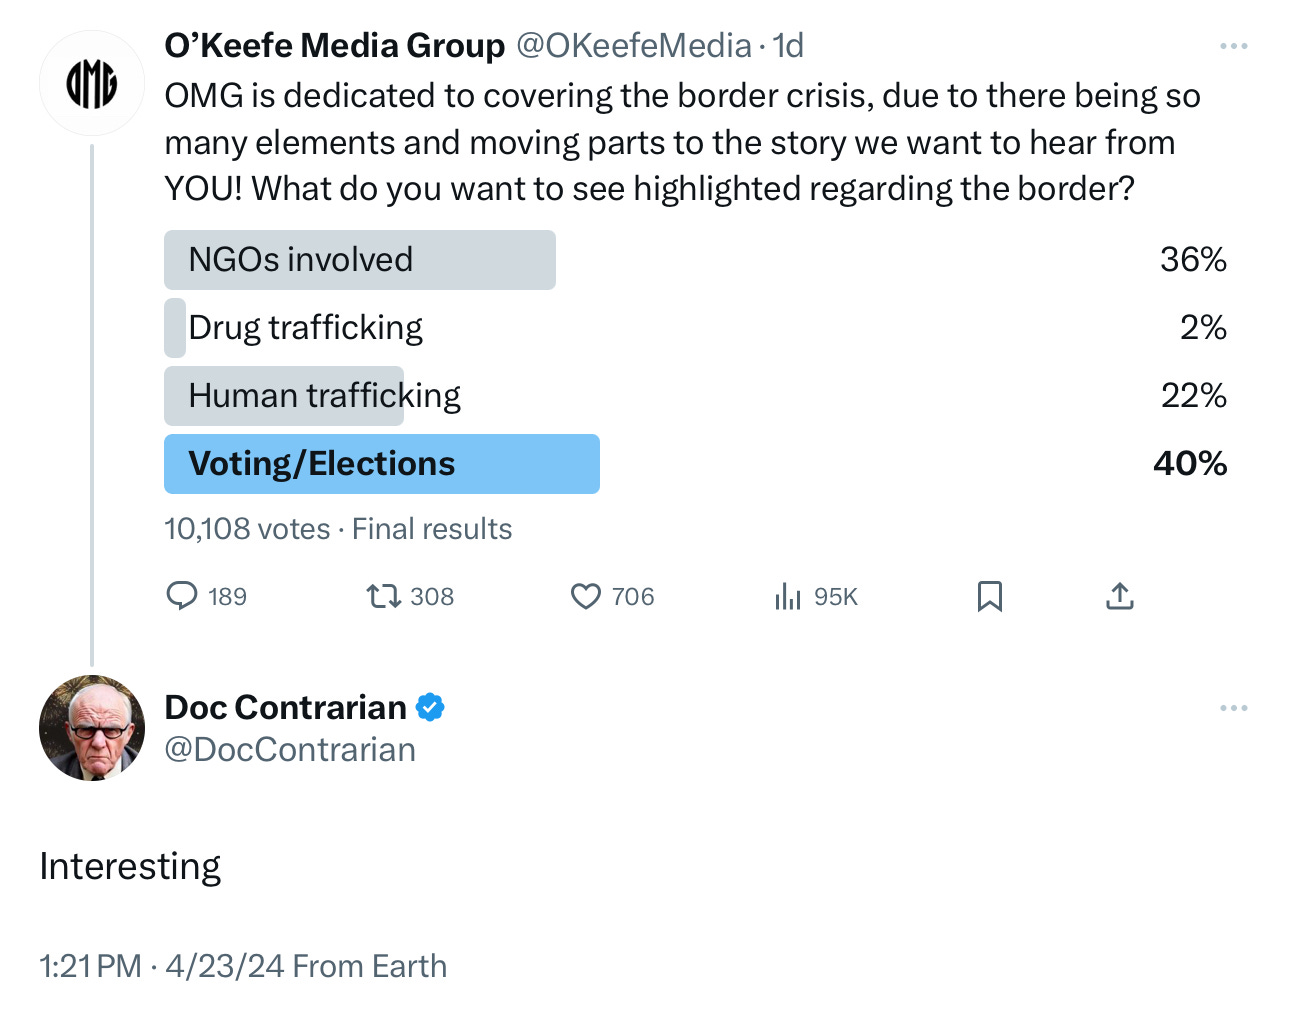Open the @OKeefeMedia handle link

tap(634, 46)
